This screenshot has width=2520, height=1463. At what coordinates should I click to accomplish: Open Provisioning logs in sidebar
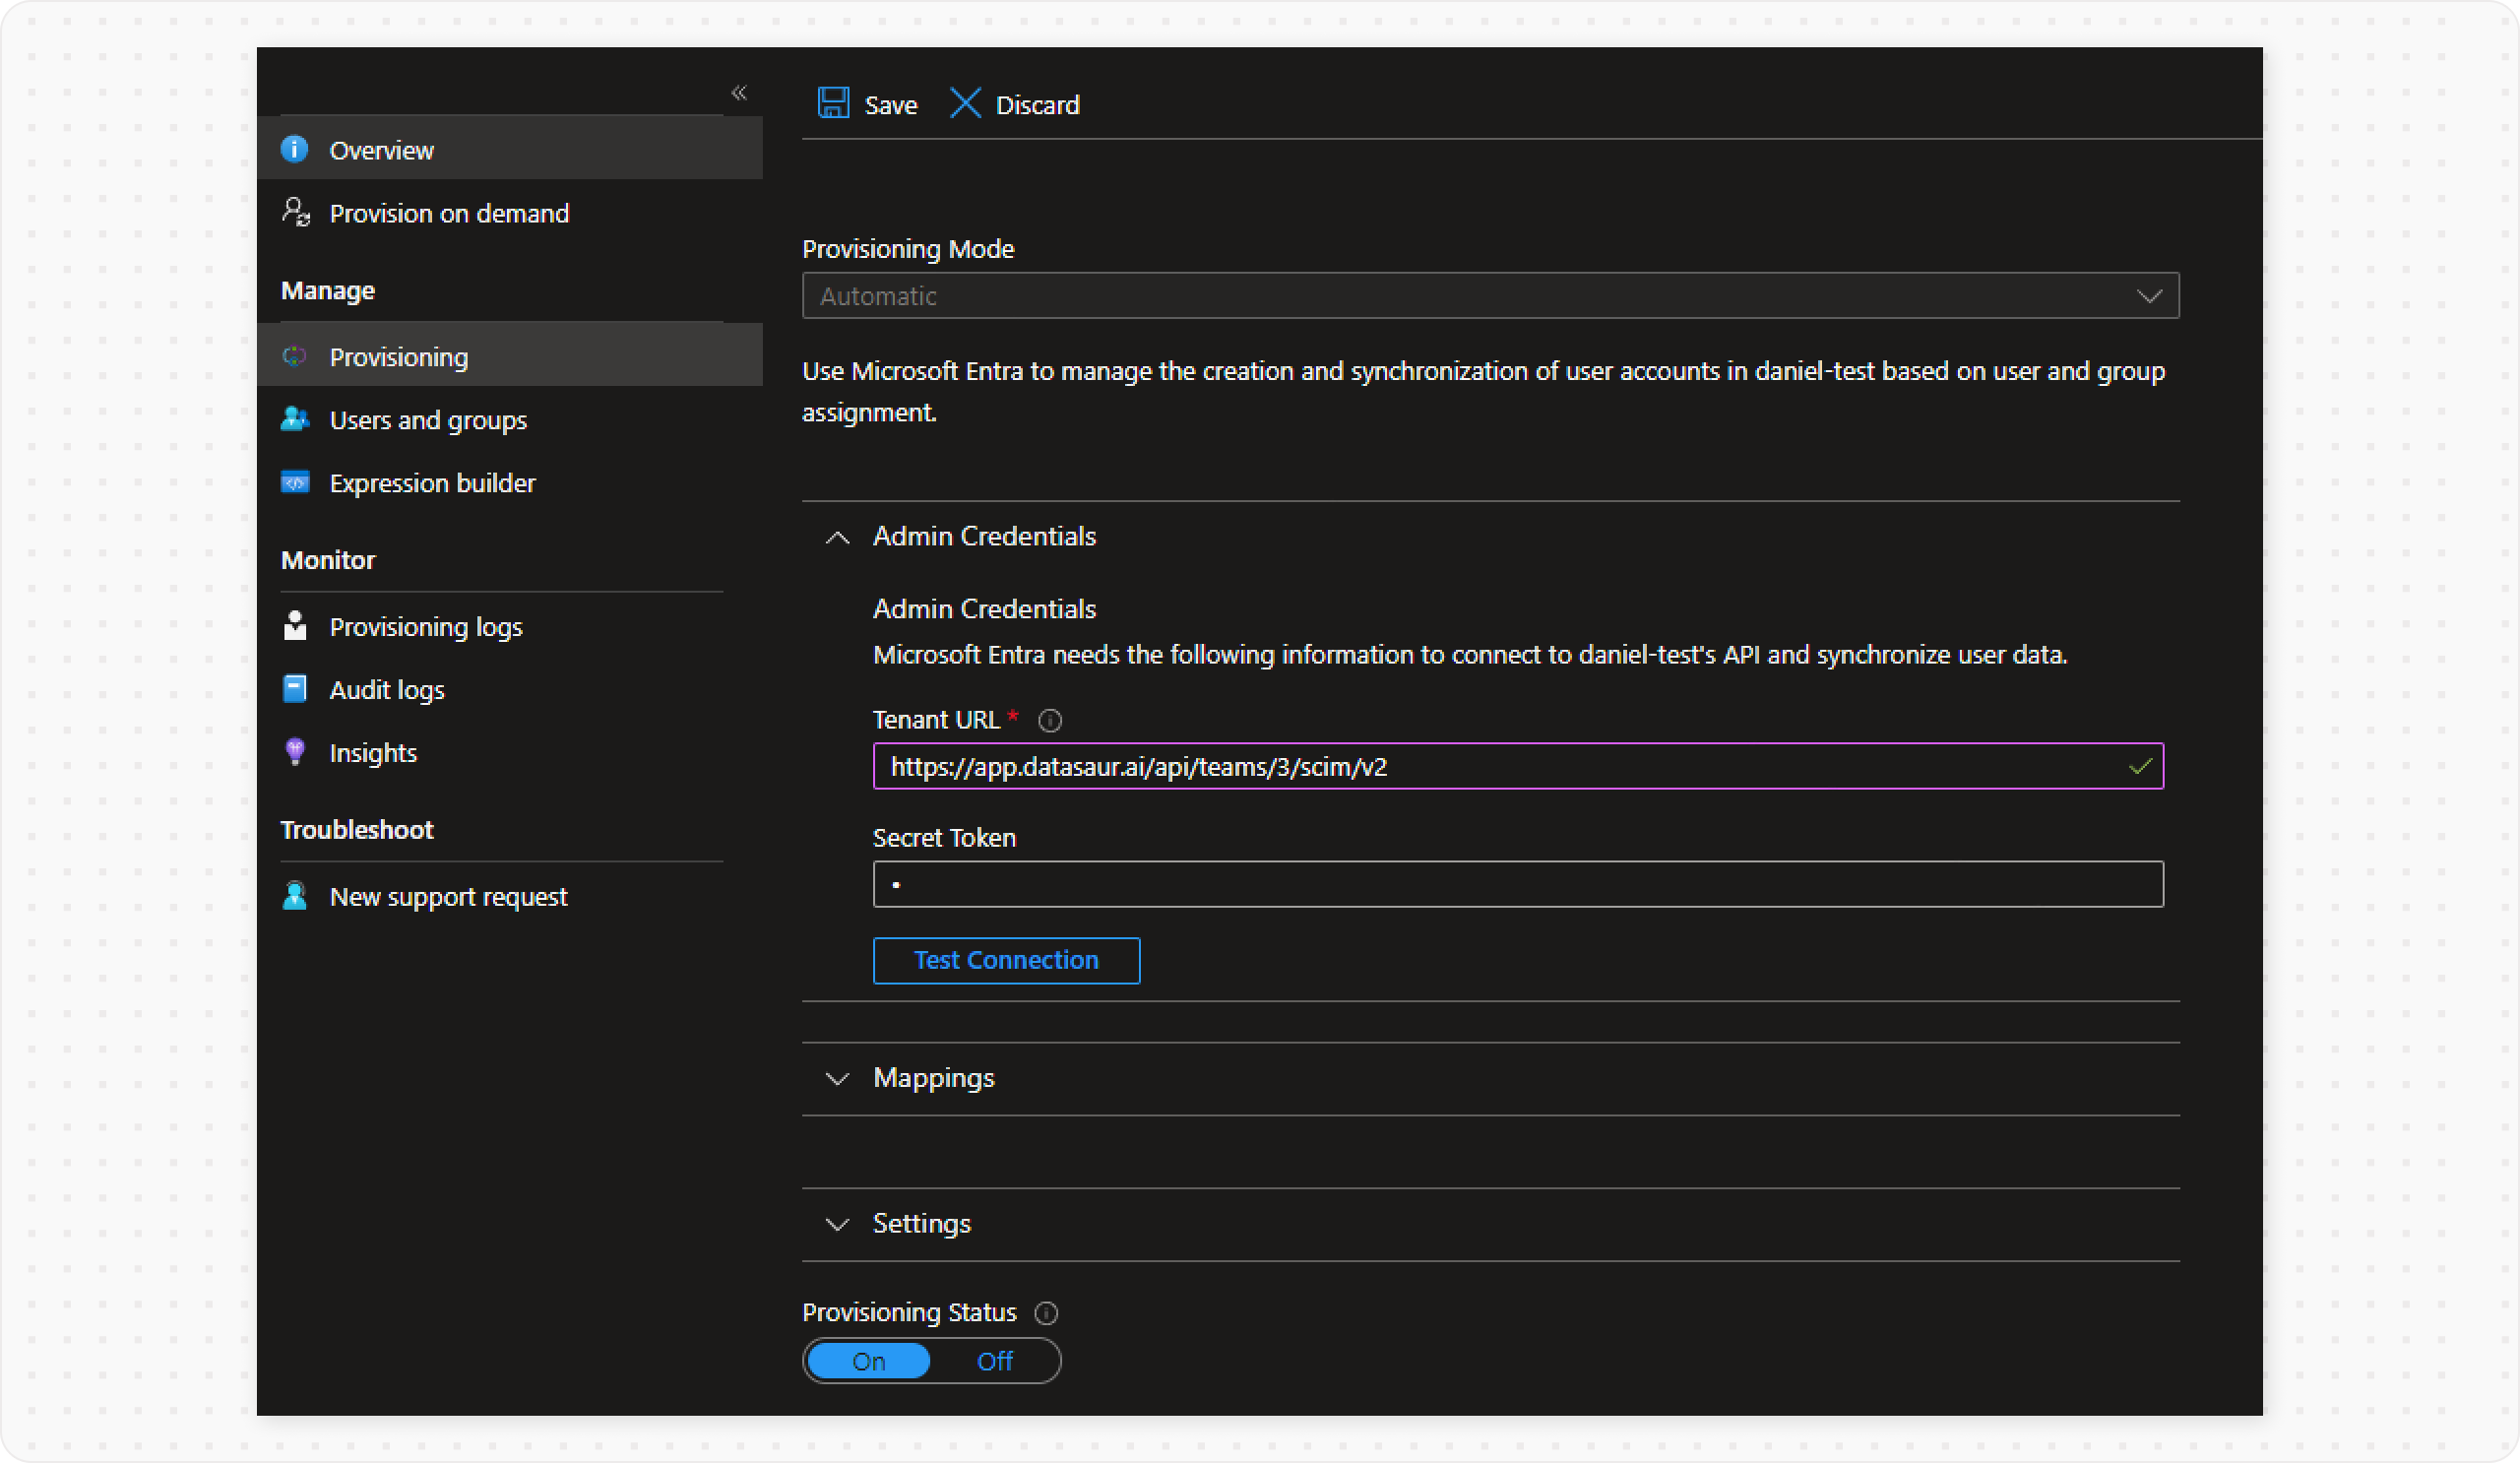tap(425, 627)
